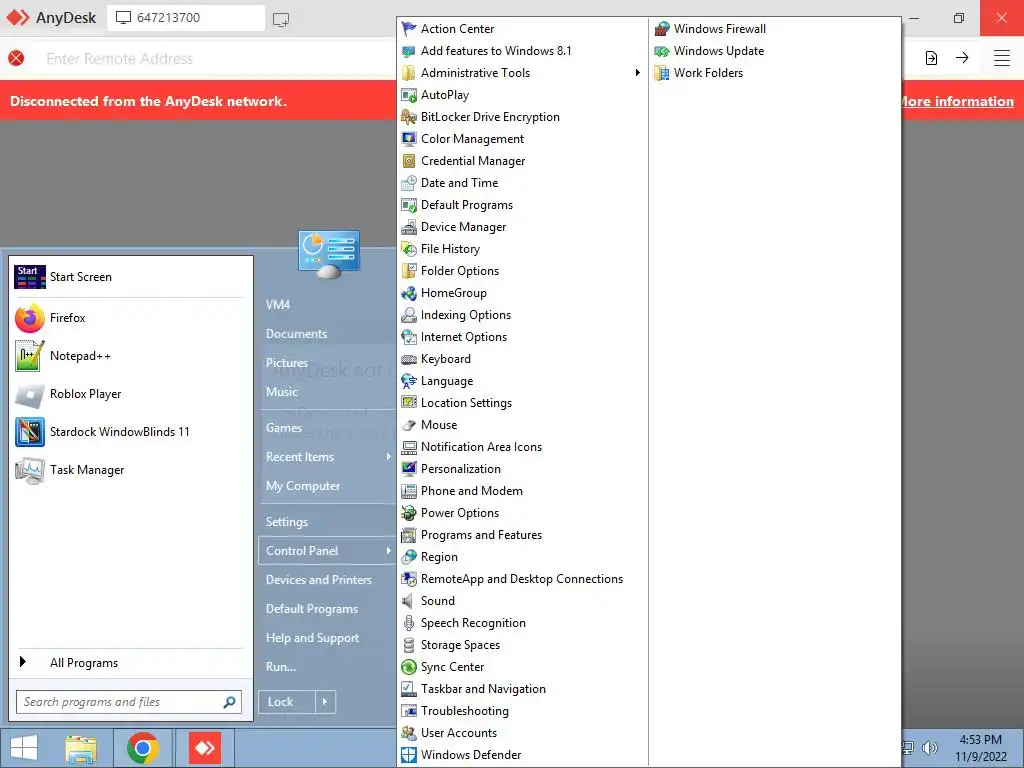
Task: Open Windows Firewall icon
Action: (662, 29)
